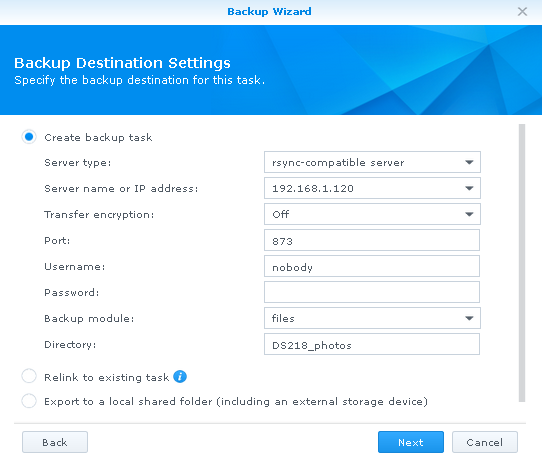This screenshot has height=460, width=542.
Task: Open the Server type dropdown
Action: tap(372, 162)
